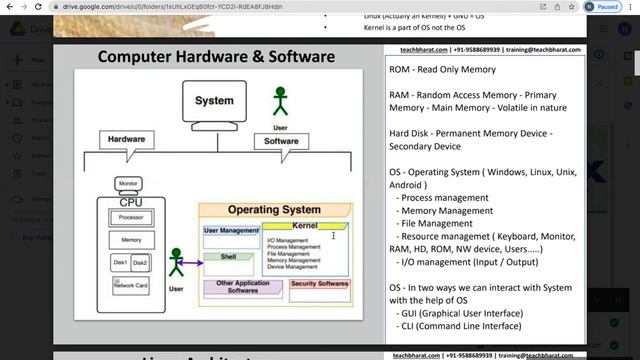The width and height of the screenshot is (640, 360).
Task: Click the New button in Drive
Action: click(x=29, y=60)
